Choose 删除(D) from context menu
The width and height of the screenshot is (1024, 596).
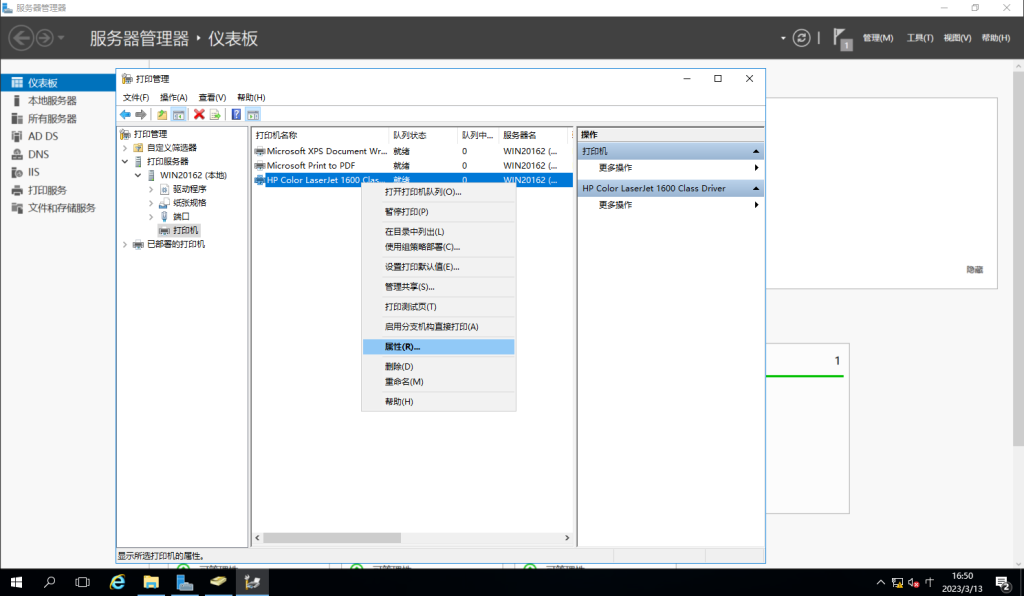(439, 367)
